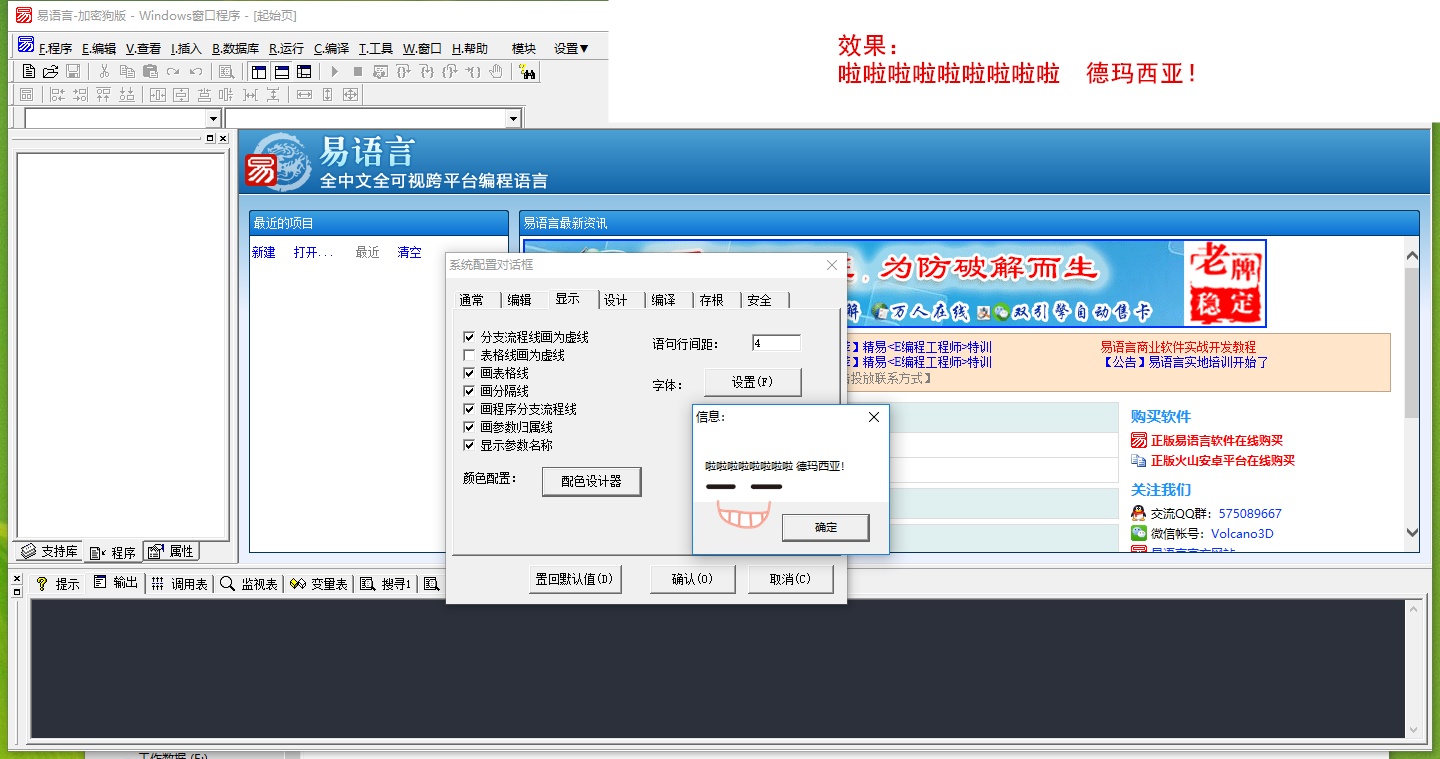The height and width of the screenshot is (759, 1440).
Task: Expand the right toolbar combo box
Action: (513, 119)
